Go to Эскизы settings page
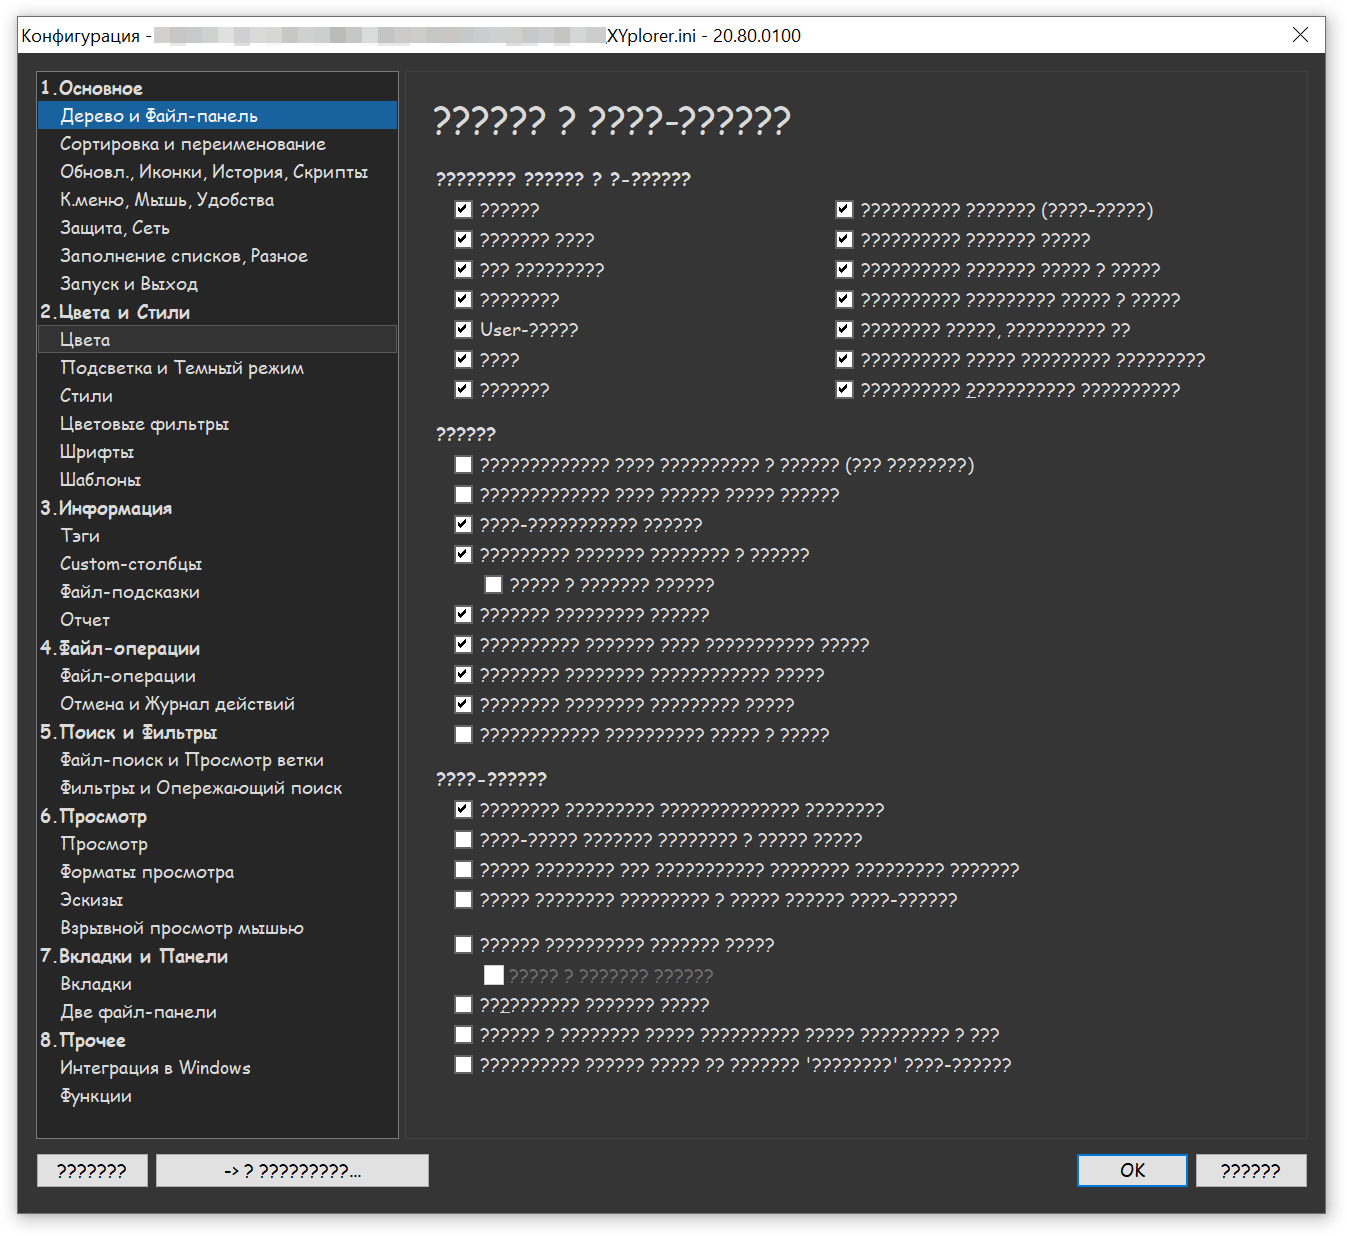This screenshot has height=1236, width=1347. pyautogui.click(x=91, y=900)
